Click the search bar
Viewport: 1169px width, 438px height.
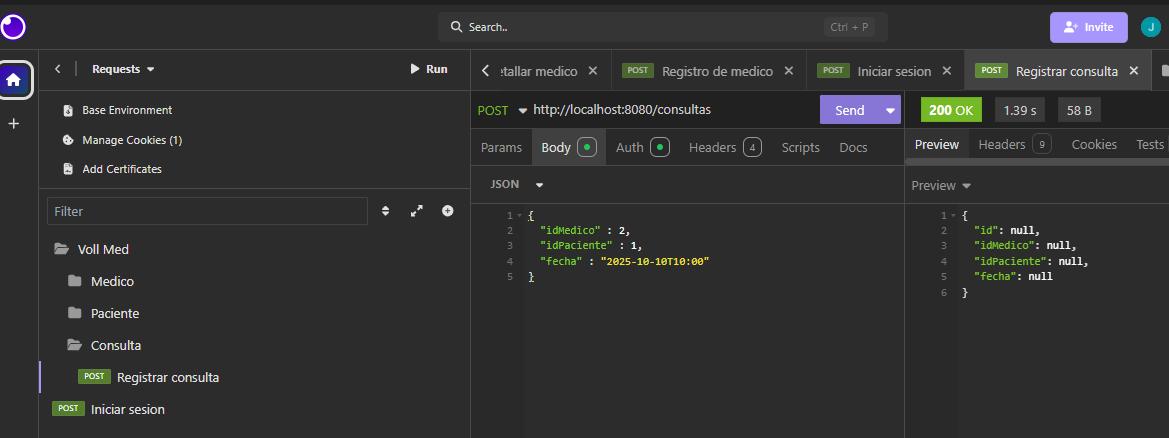tap(663, 28)
